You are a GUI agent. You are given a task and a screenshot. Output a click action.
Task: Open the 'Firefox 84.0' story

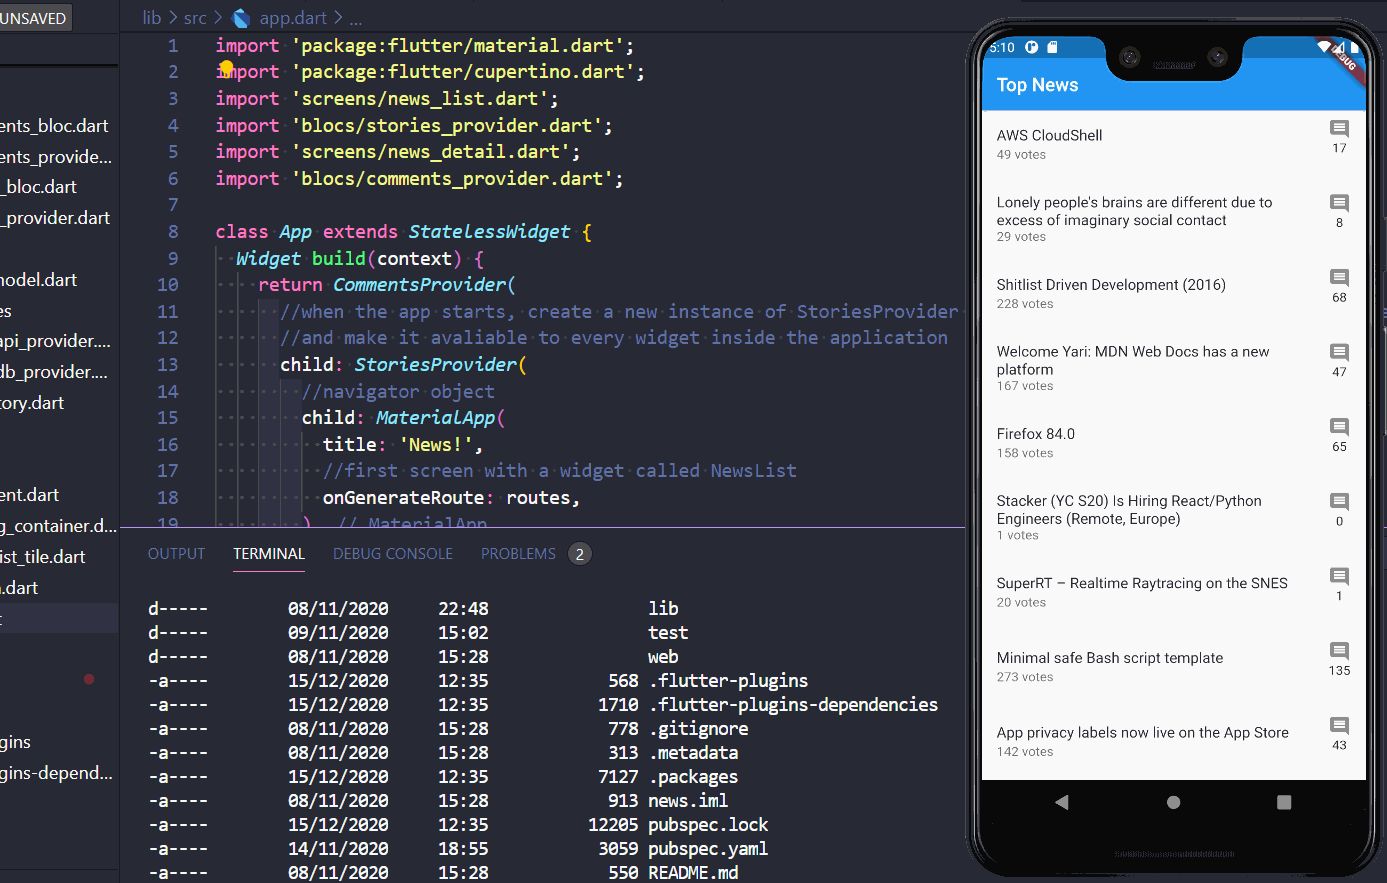(x=1036, y=434)
